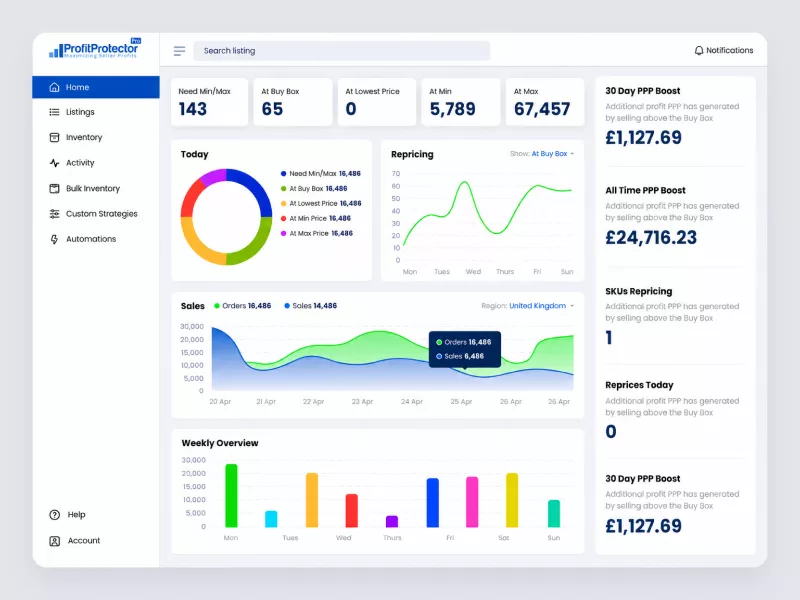The image size is (800, 600).
Task: Click the Bulk Inventory icon
Action: coord(54,188)
